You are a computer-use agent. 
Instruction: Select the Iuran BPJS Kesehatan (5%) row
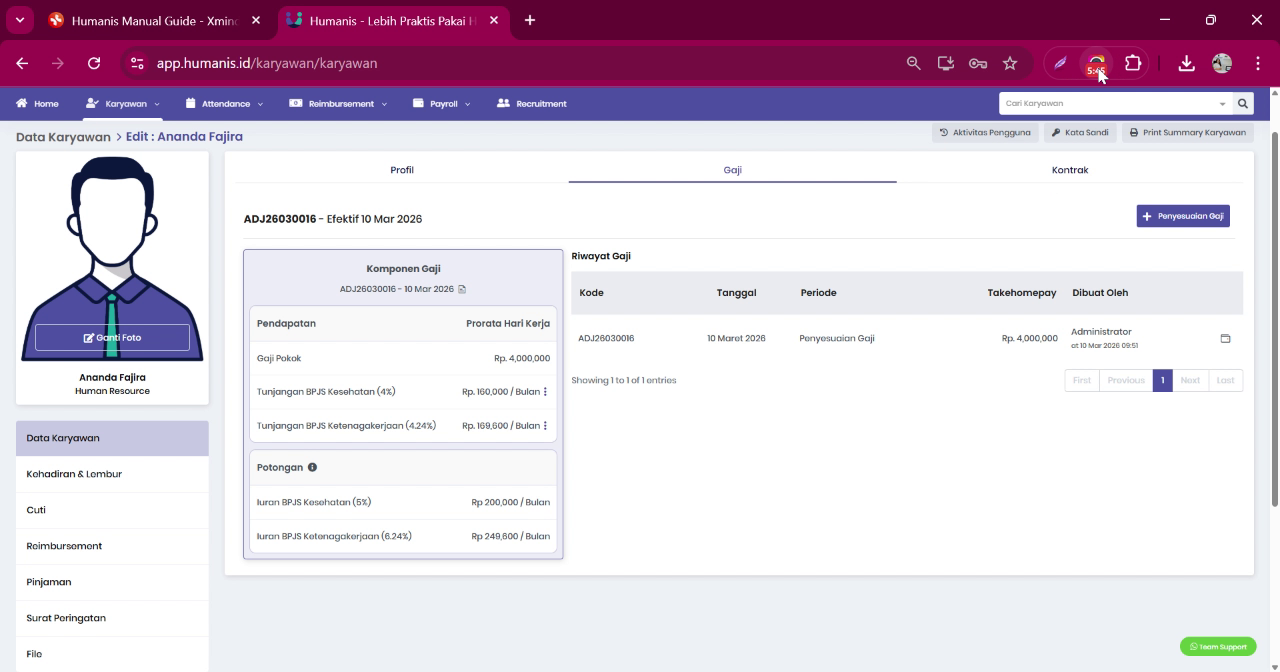[403, 502]
